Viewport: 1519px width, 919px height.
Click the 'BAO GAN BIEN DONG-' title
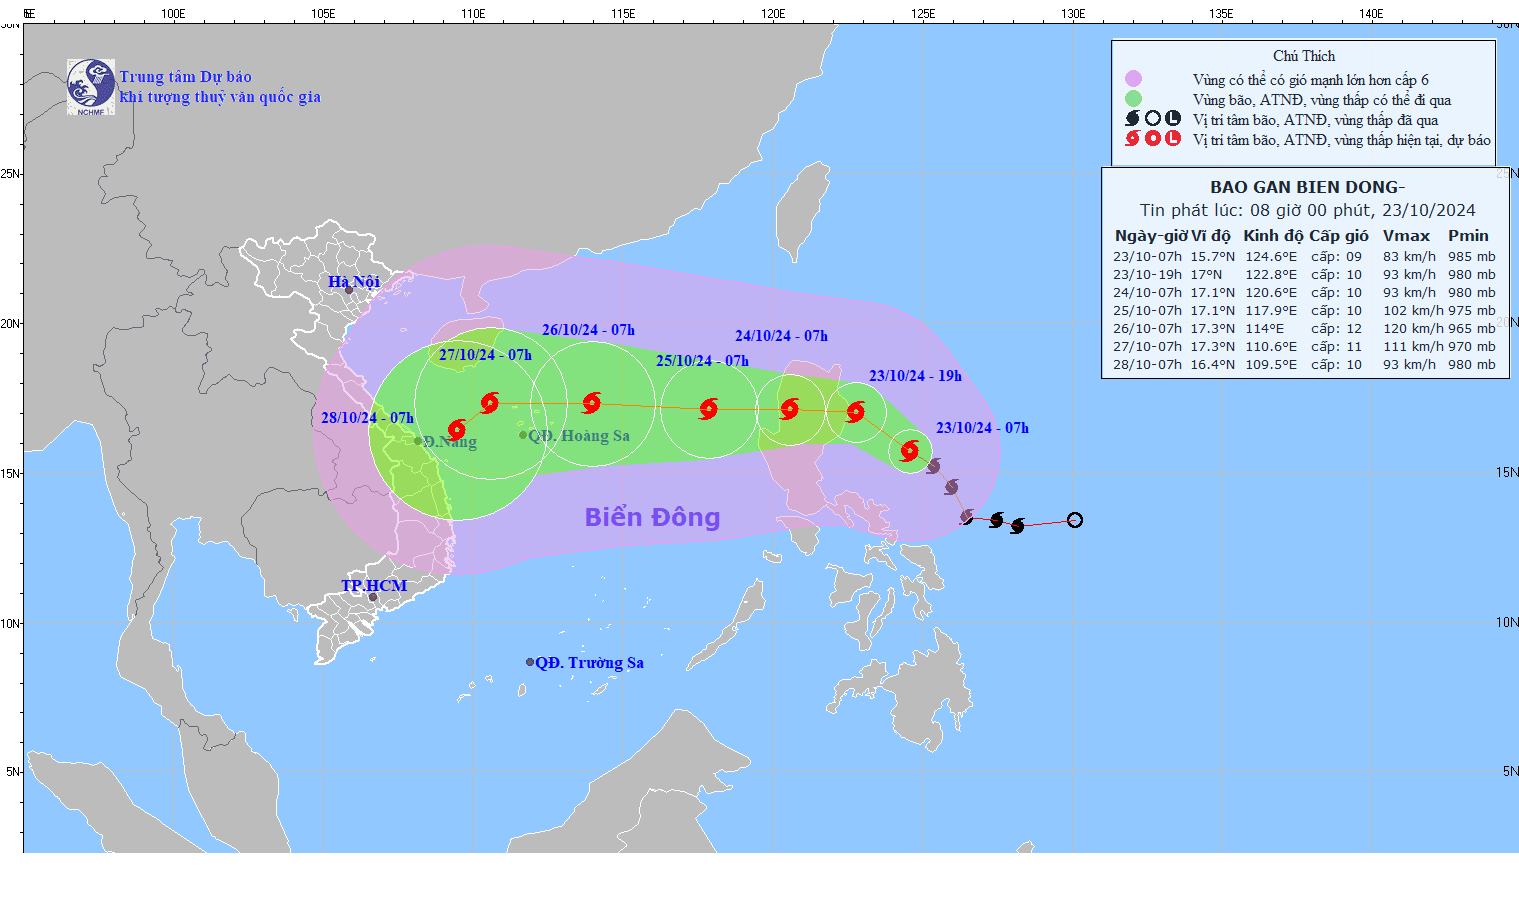tap(1307, 187)
